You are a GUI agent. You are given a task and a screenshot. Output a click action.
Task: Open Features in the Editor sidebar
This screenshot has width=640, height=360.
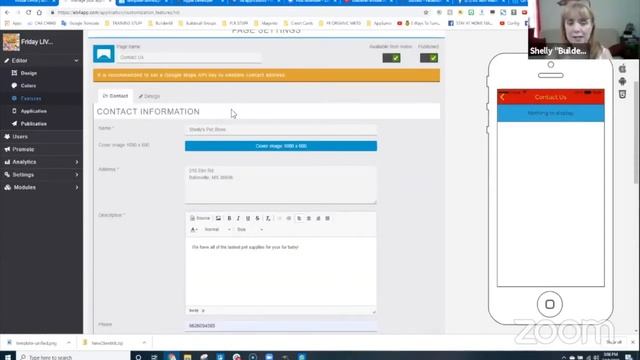point(31,98)
